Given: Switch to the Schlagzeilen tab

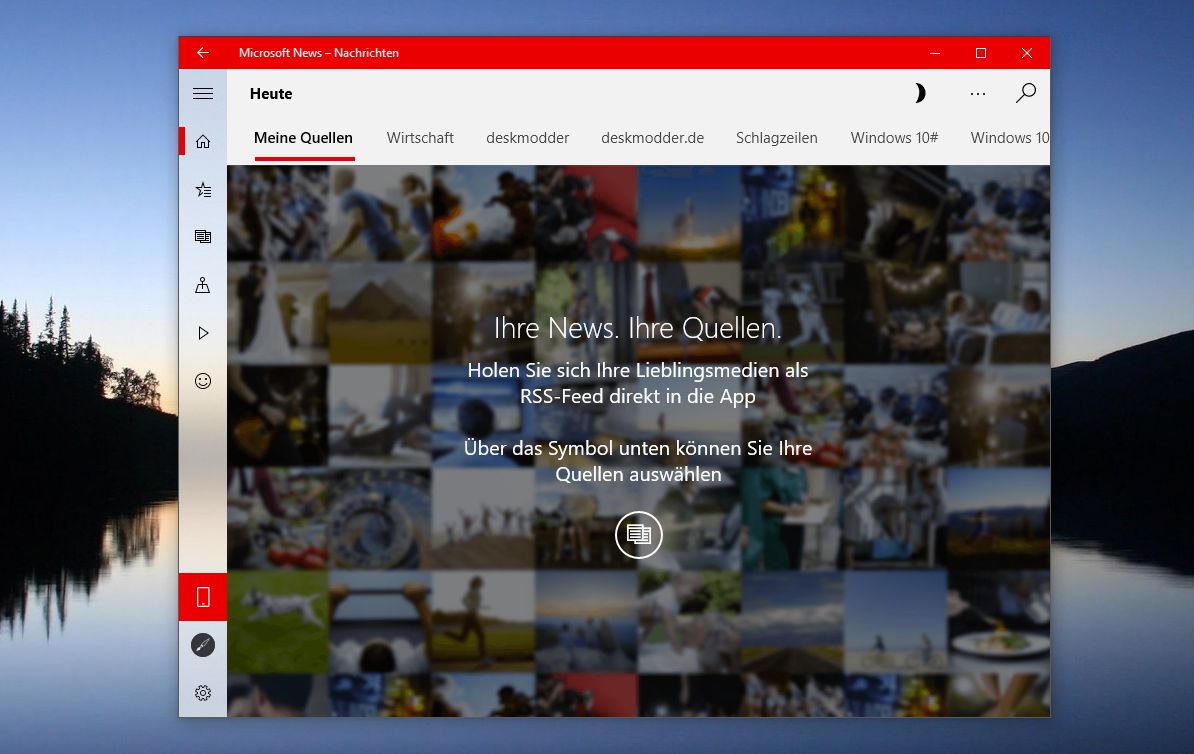Looking at the screenshot, I should 777,138.
